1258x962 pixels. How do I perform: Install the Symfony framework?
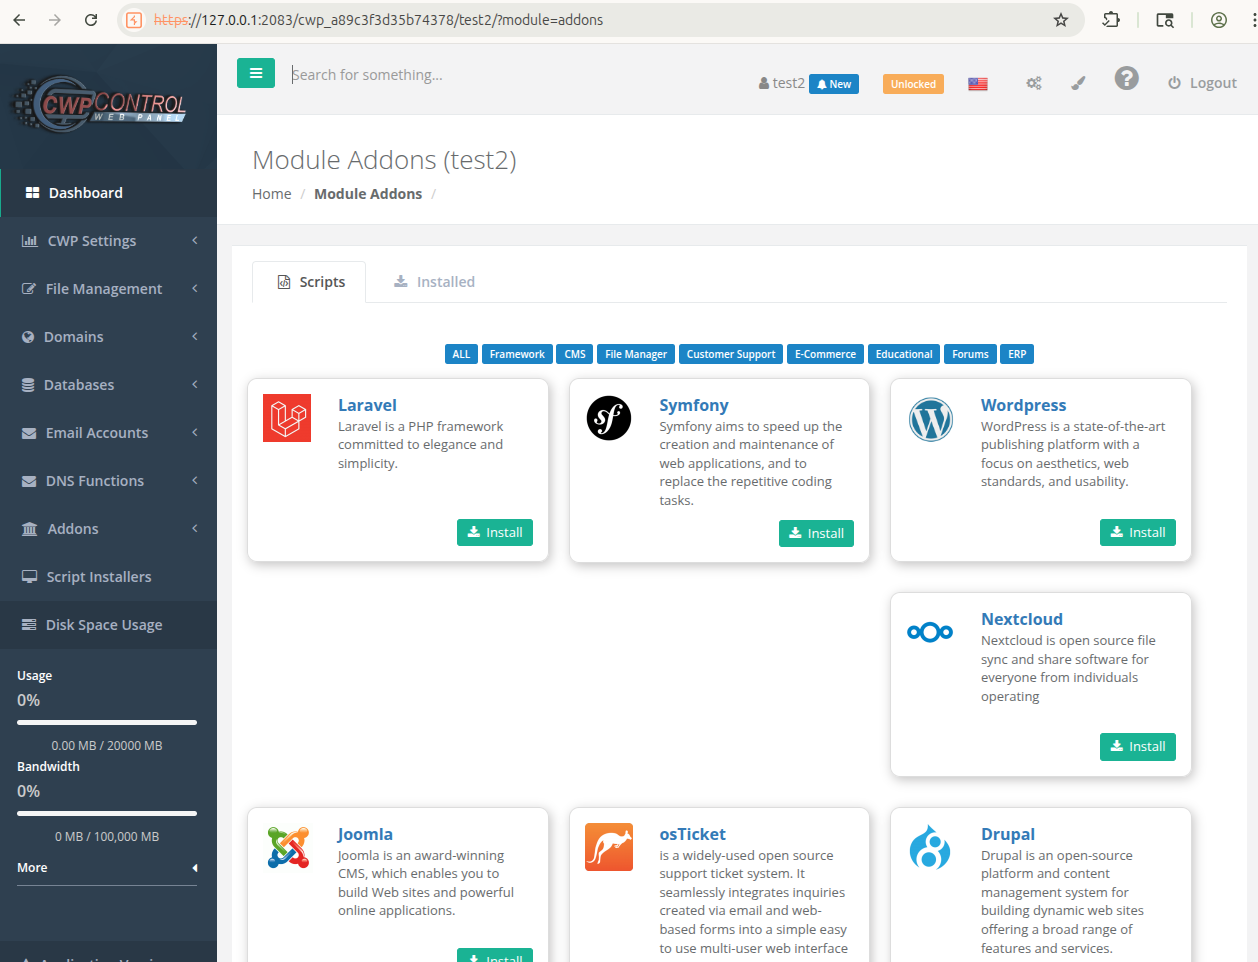point(816,534)
